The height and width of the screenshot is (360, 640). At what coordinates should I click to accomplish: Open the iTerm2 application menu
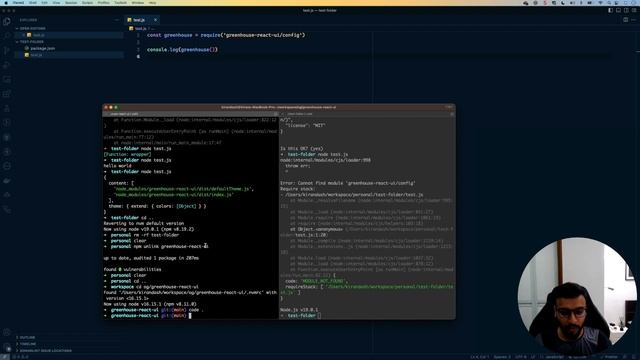coord(18,2)
